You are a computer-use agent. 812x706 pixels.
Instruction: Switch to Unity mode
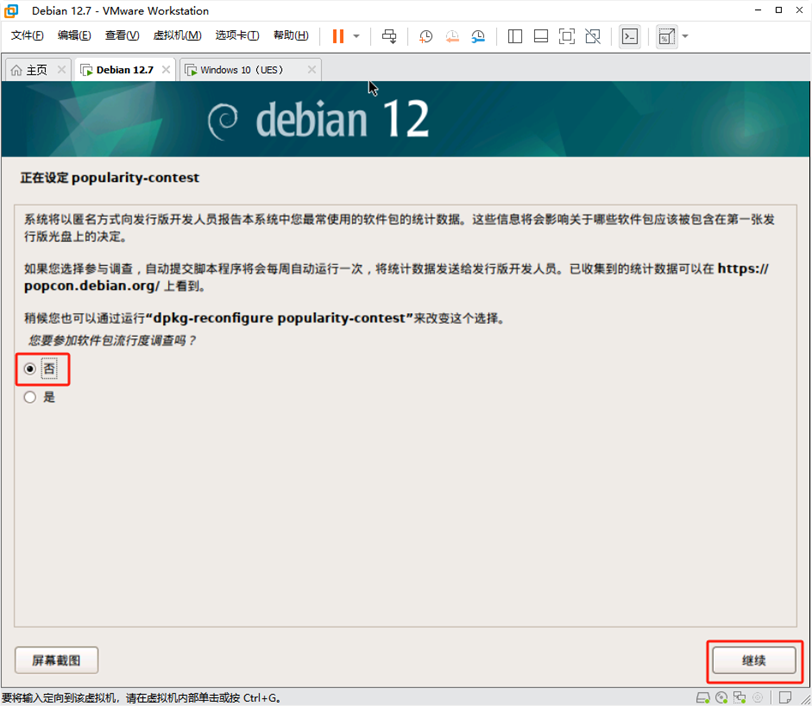point(593,36)
